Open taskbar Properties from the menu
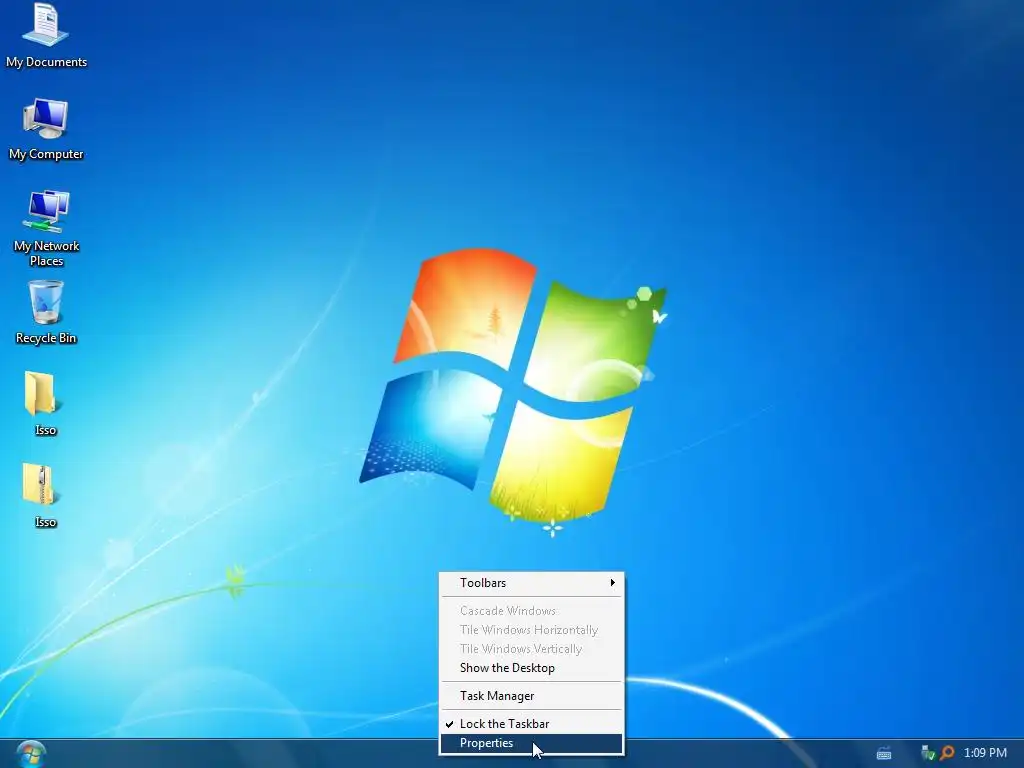The width and height of the screenshot is (1024, 768). pyautogui.click(x=532, y=743)
